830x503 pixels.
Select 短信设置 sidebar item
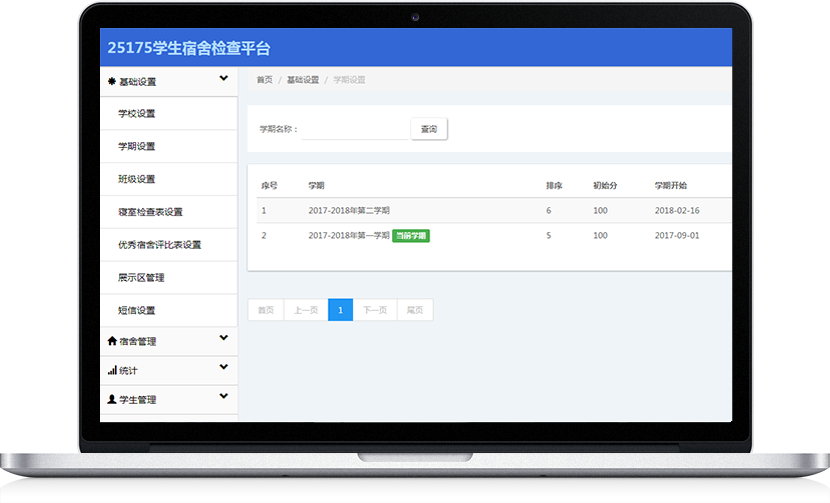point(137,311)
